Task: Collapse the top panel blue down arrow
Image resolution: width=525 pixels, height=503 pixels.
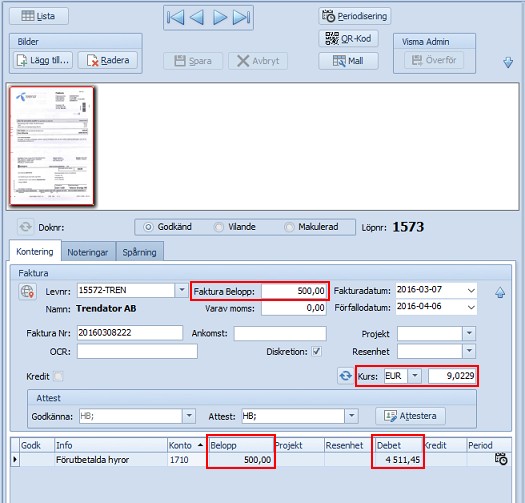Action: point(508,62)
